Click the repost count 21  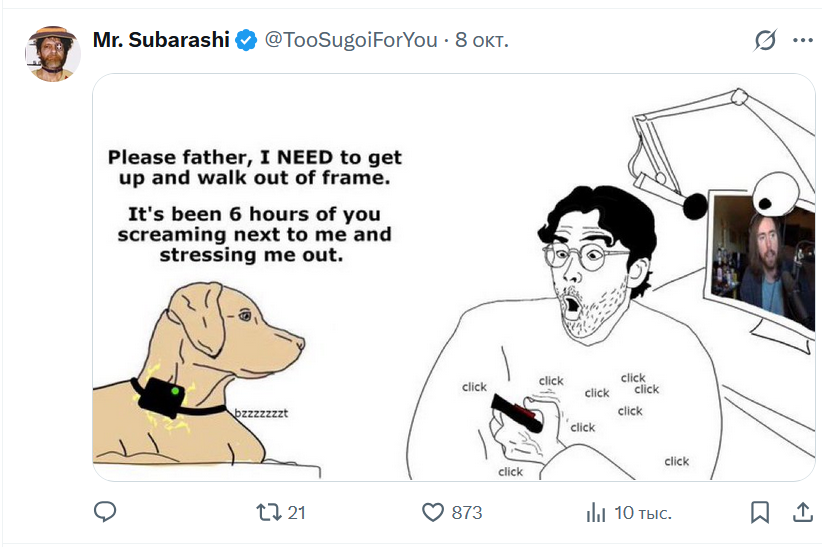[x=296, y=513]
